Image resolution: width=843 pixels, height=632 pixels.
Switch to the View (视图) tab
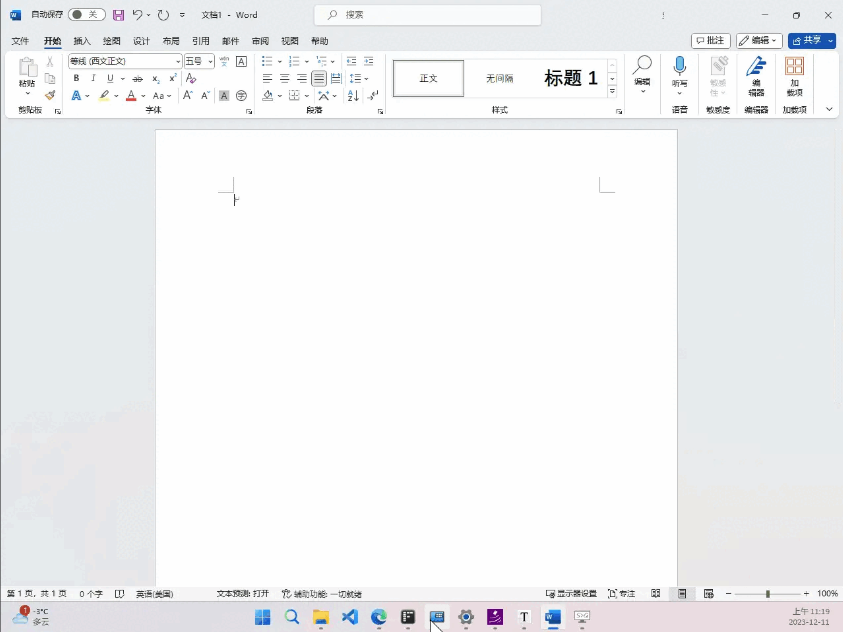tap(290, 41)
